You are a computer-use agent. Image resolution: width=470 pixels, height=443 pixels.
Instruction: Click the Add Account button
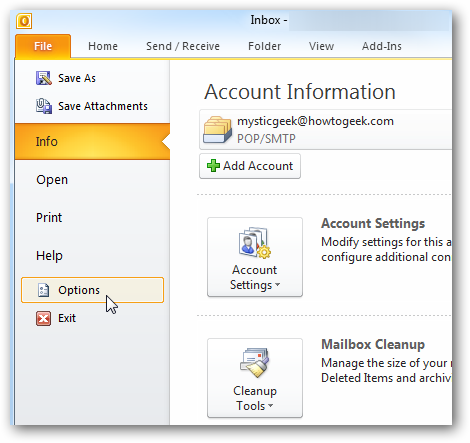pos(250,166)
